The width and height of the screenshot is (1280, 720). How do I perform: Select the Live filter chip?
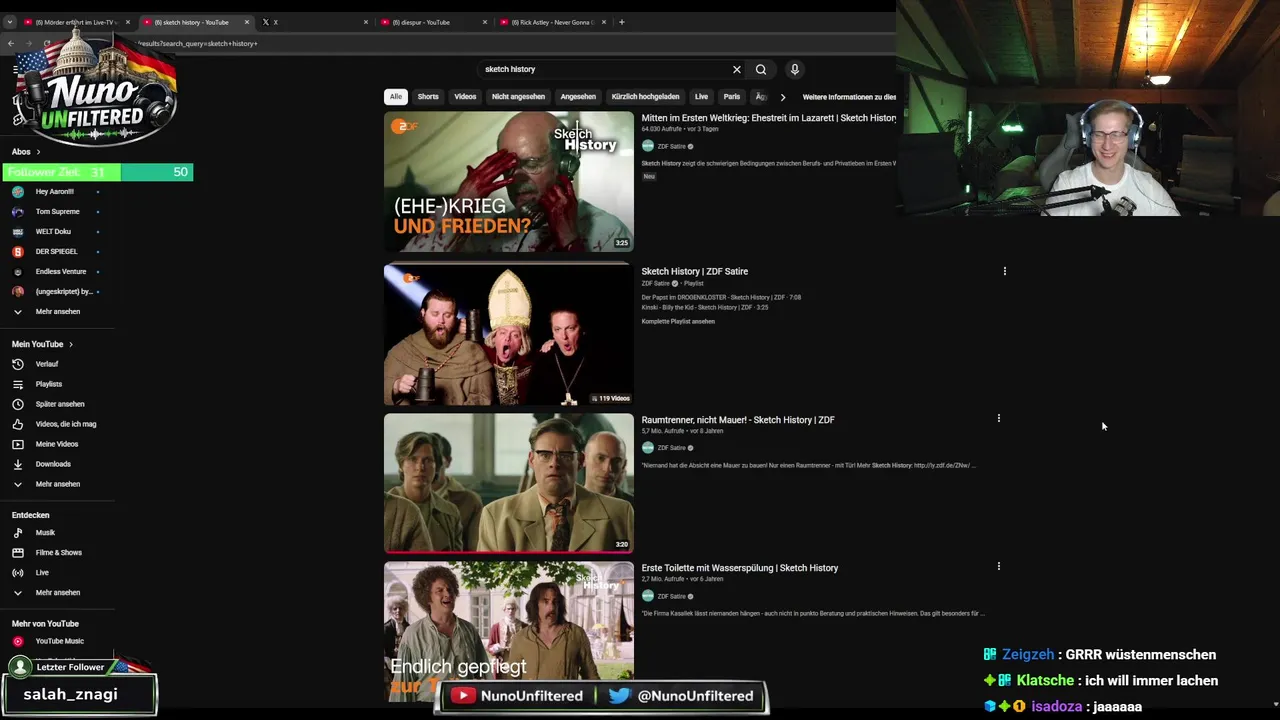pyautogui.click(x=701, y=97)
